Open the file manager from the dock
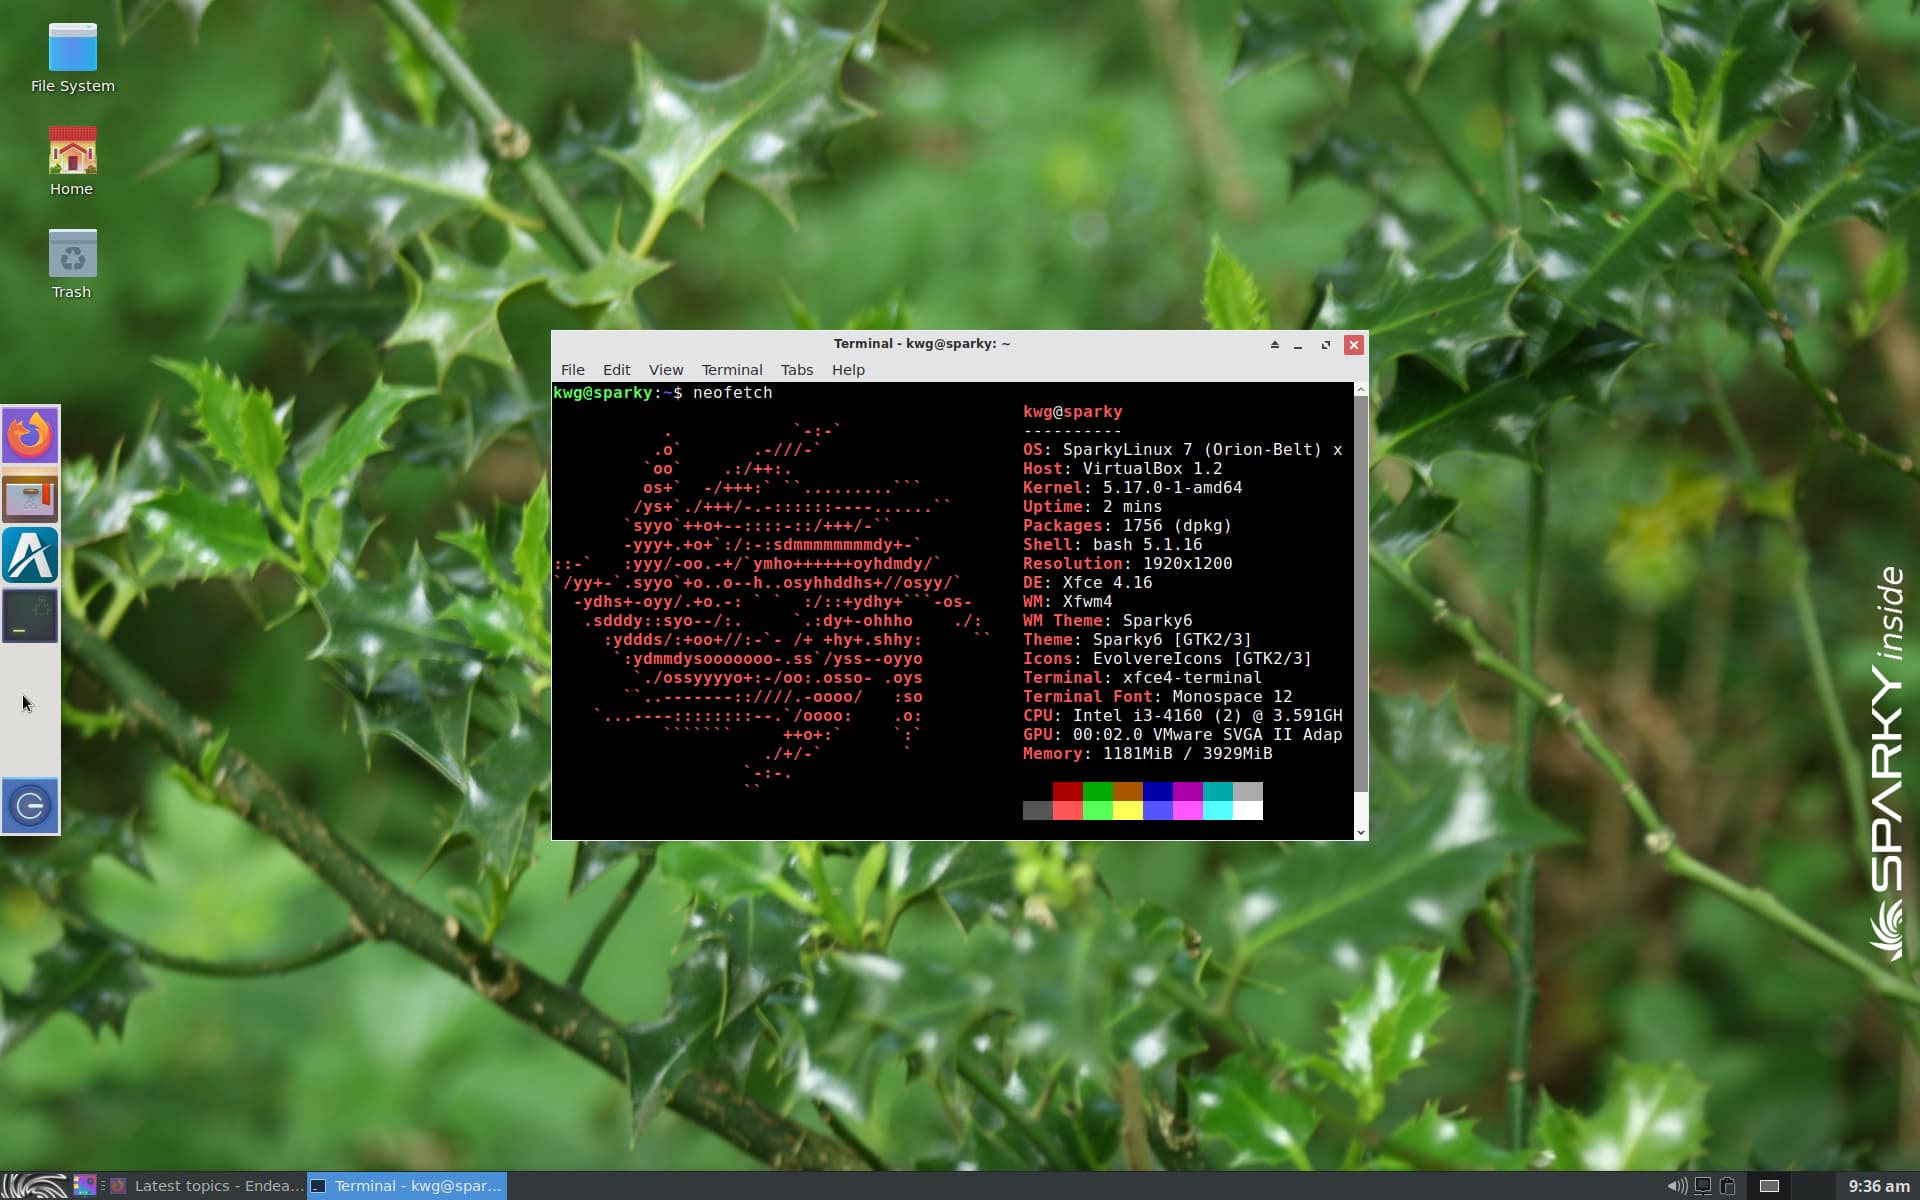Viewport: 1920px width, 1200px height. [30, 496]
